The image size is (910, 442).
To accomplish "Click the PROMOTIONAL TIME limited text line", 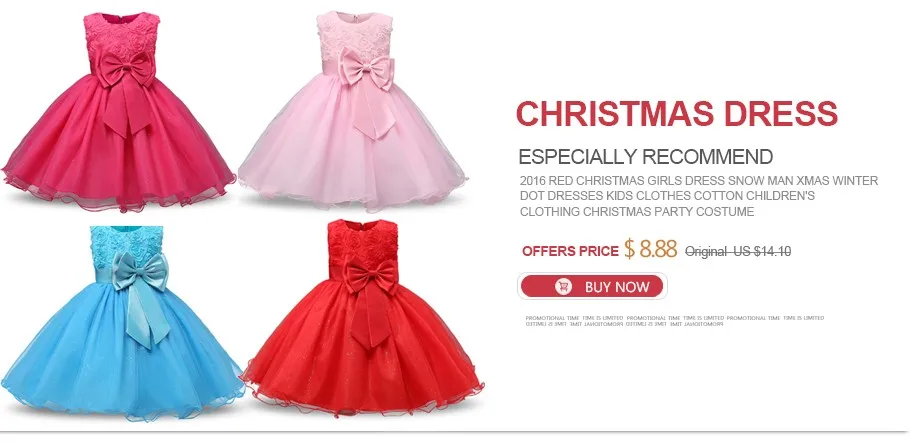I will [x=674, y=318].
